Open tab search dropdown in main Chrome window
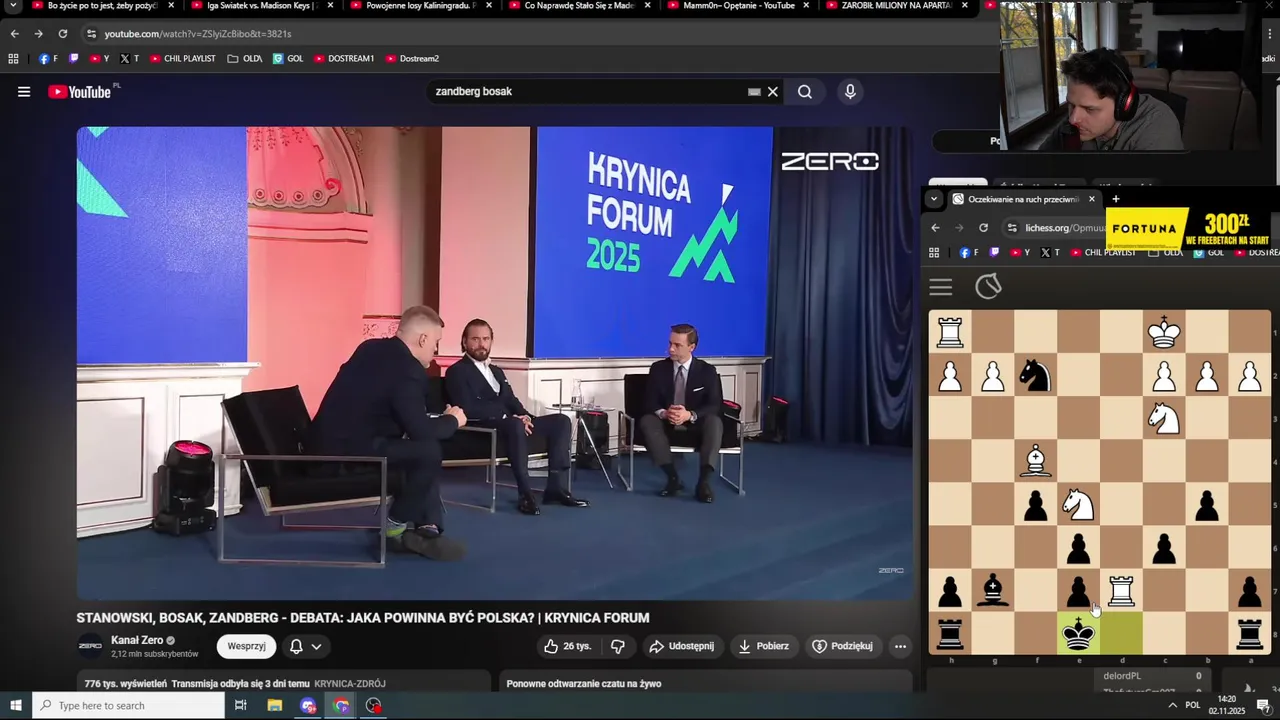The width and height of the screenshot is (1280, 720). (13, 6)
